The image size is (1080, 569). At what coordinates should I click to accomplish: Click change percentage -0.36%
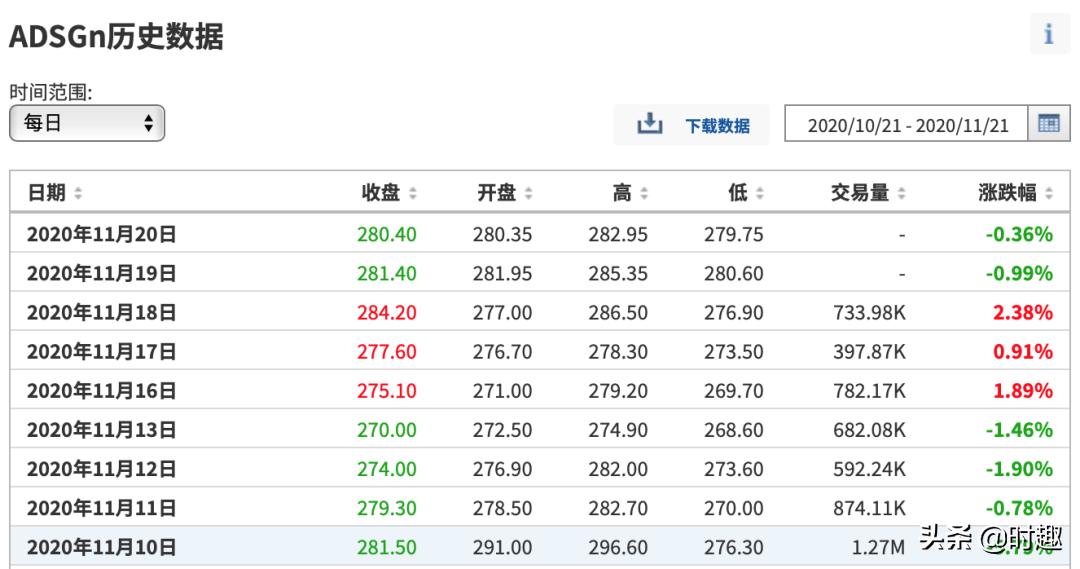pos(1019,234)
